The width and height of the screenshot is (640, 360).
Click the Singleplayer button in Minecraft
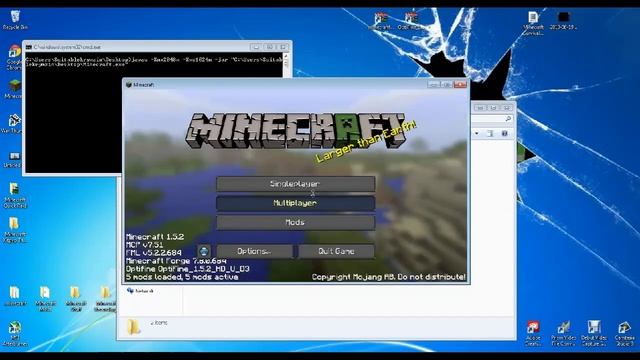pyautogui.click(x=296, y=184)
